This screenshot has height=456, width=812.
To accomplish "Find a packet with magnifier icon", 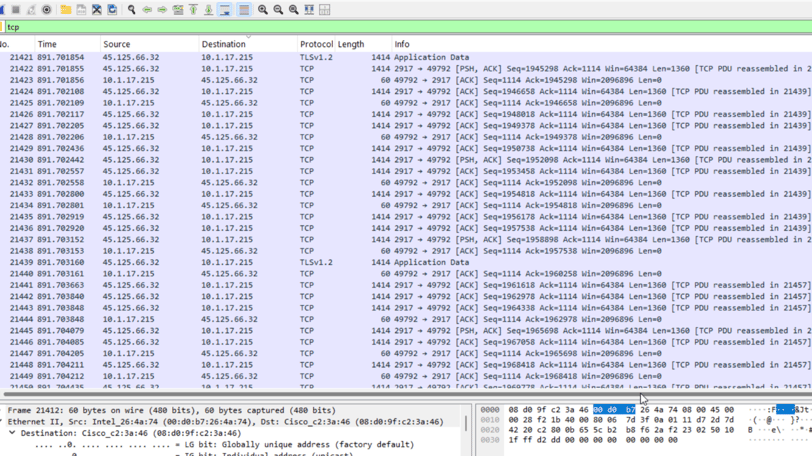I will 132,9.
